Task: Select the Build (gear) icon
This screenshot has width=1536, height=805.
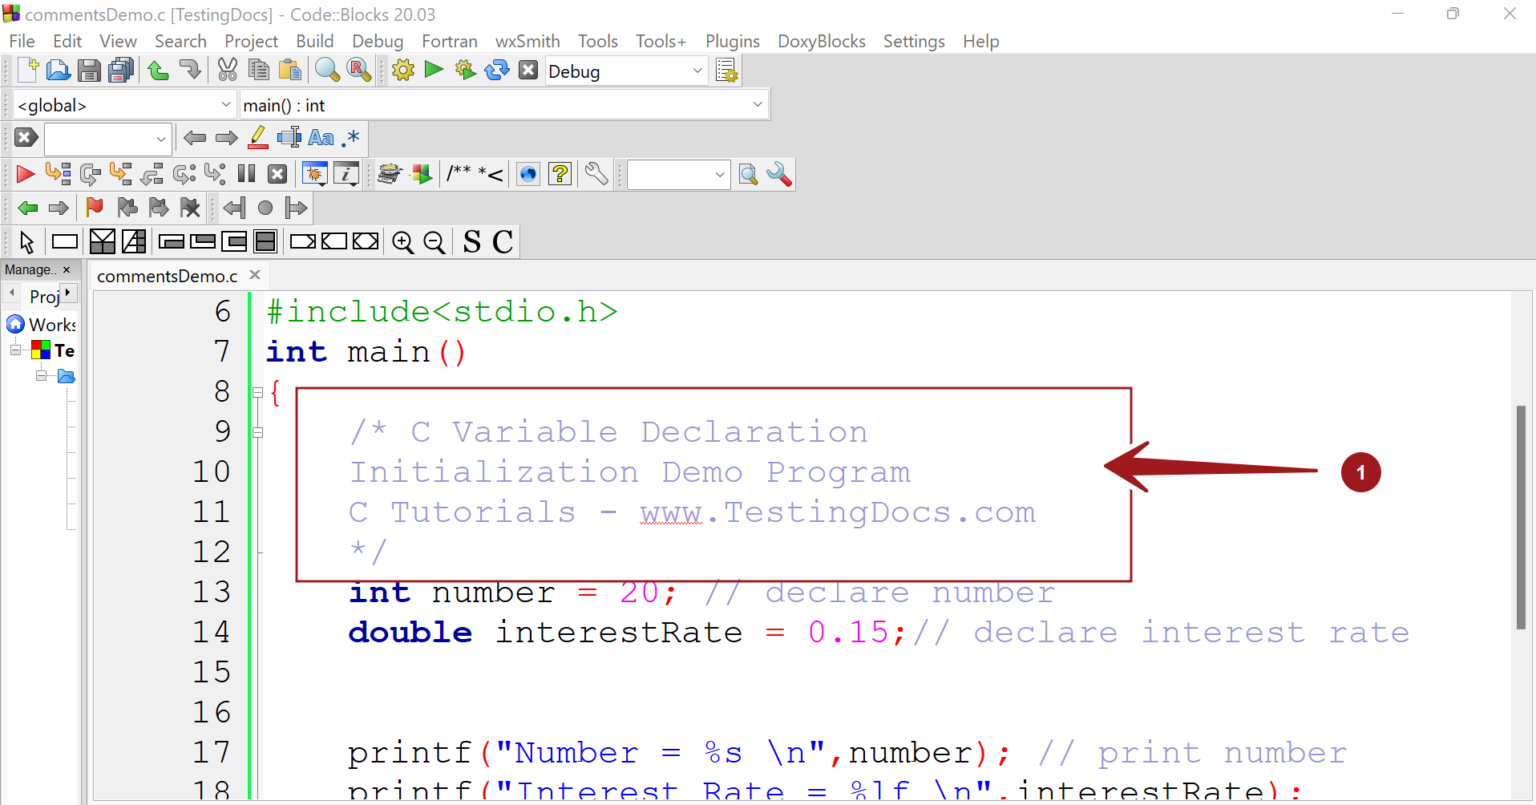Action: [x=402, y=70]
